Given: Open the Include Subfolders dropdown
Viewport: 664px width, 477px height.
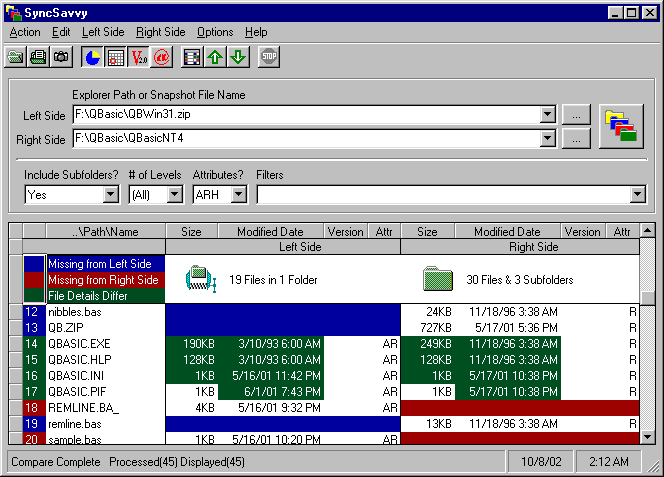Looking at the screenshot, I should coord(111,195).
